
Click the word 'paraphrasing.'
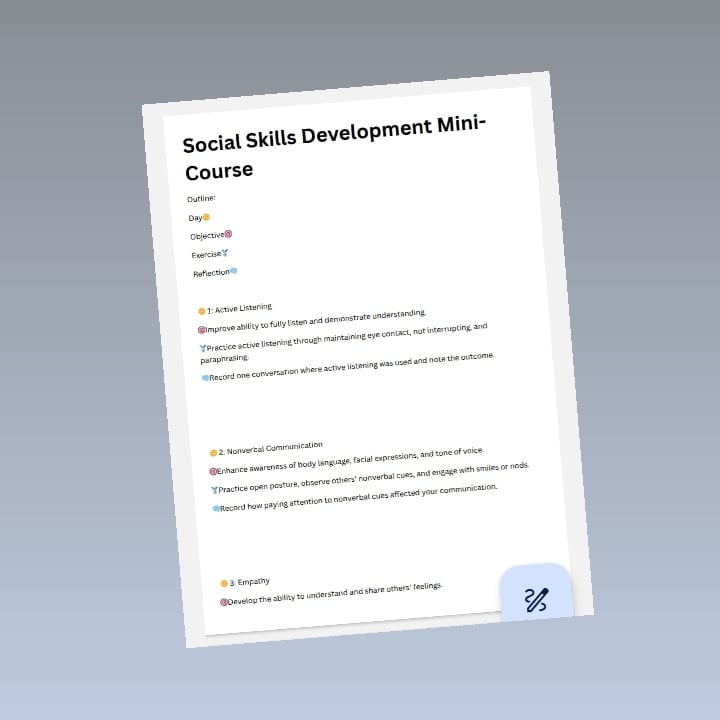coord(224,359)
